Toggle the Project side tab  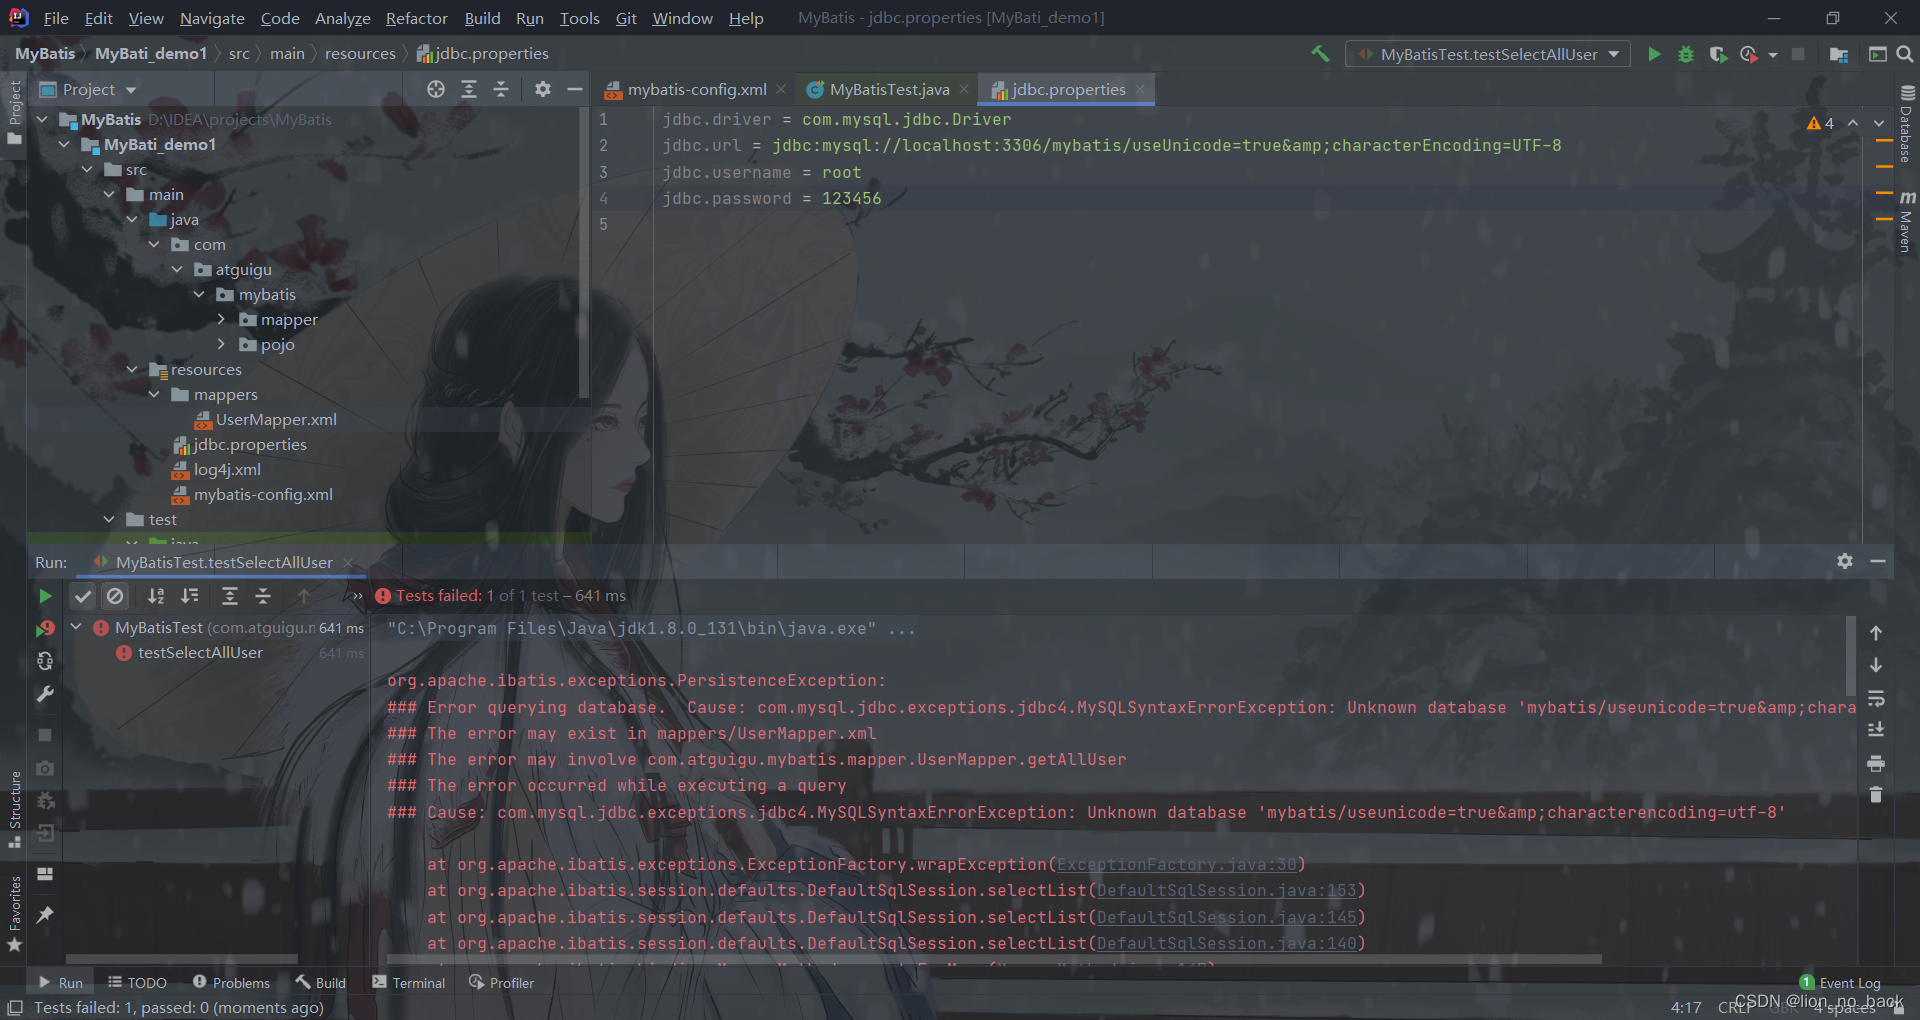click(14, 111)
